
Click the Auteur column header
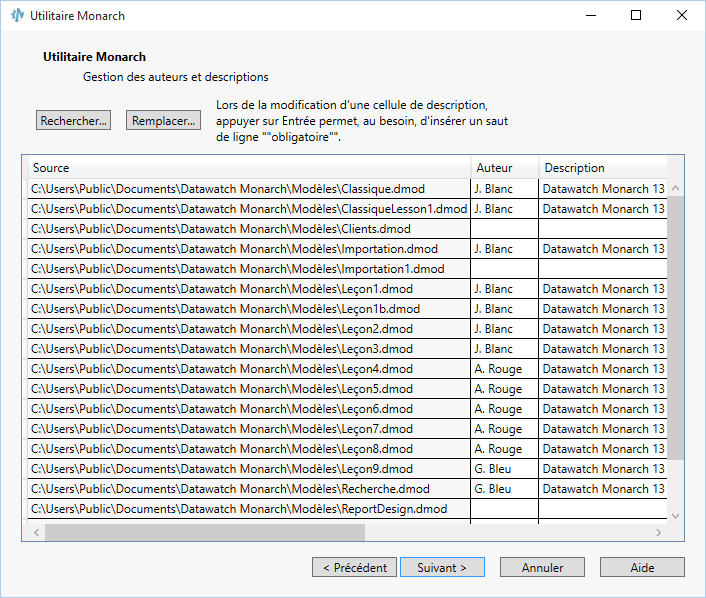[504, 168]
